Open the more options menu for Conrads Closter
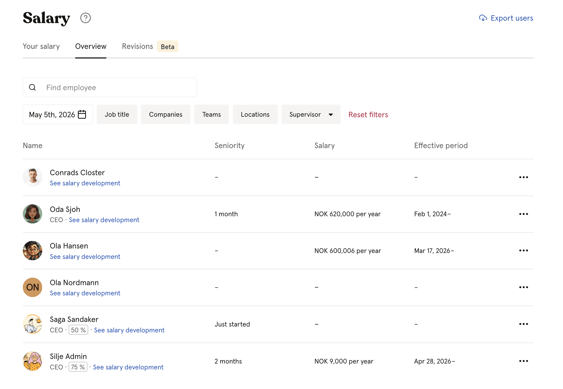 (523, 177)
